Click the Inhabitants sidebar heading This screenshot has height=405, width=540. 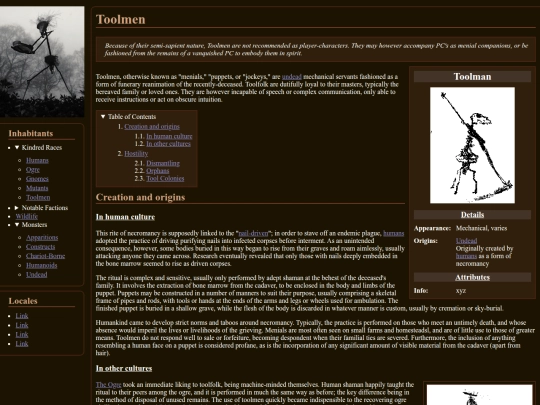pyautogui.click(x=31, y=134)
